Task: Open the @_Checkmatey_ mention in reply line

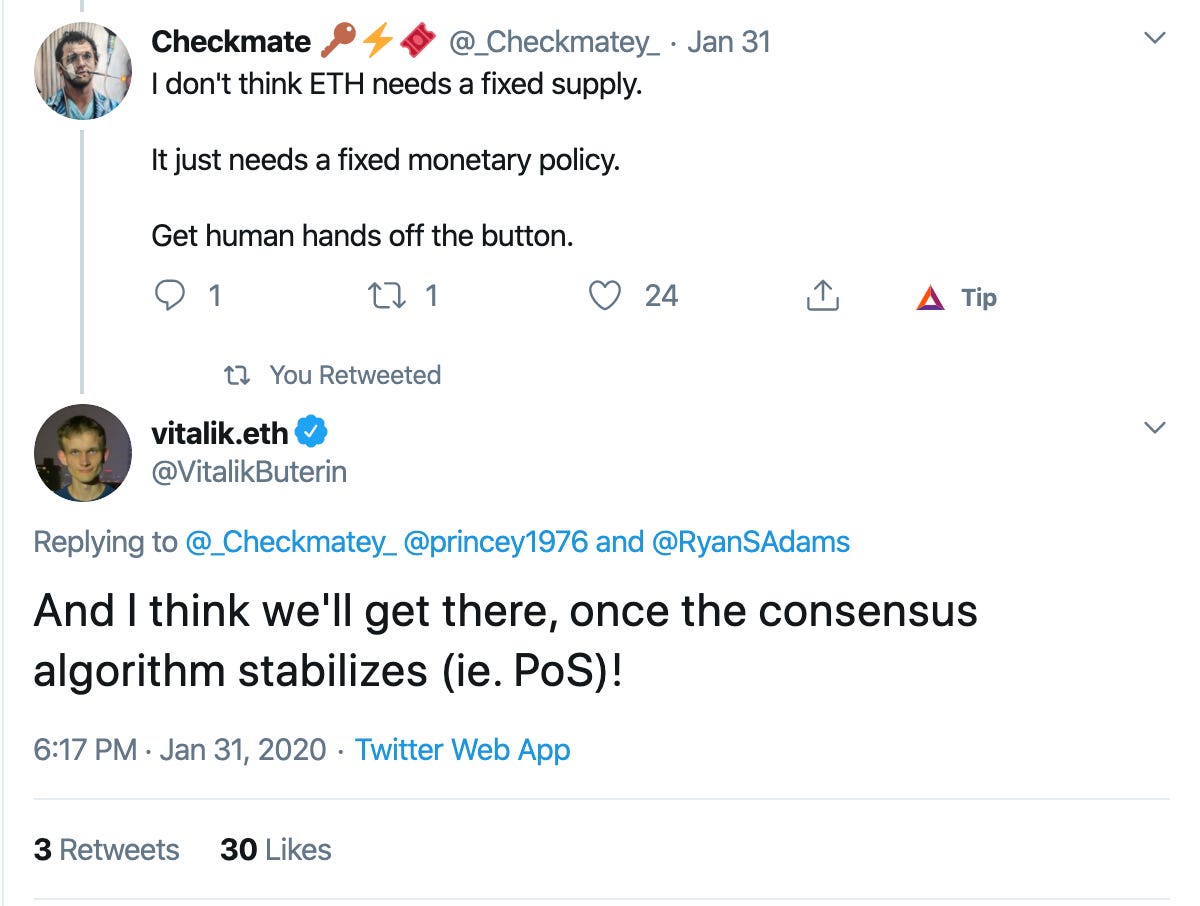Action: click(289, 542)
